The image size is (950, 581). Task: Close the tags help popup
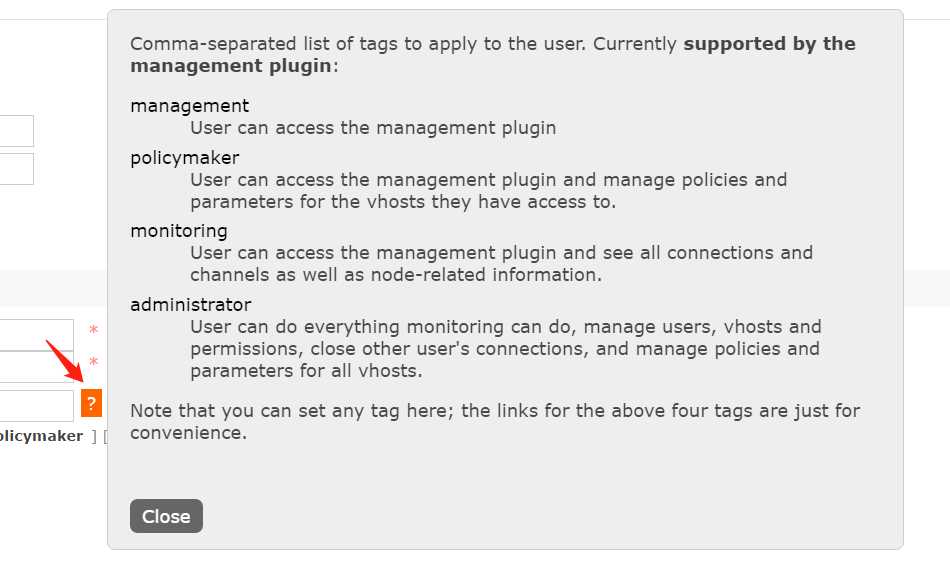(x=166, y=516)
